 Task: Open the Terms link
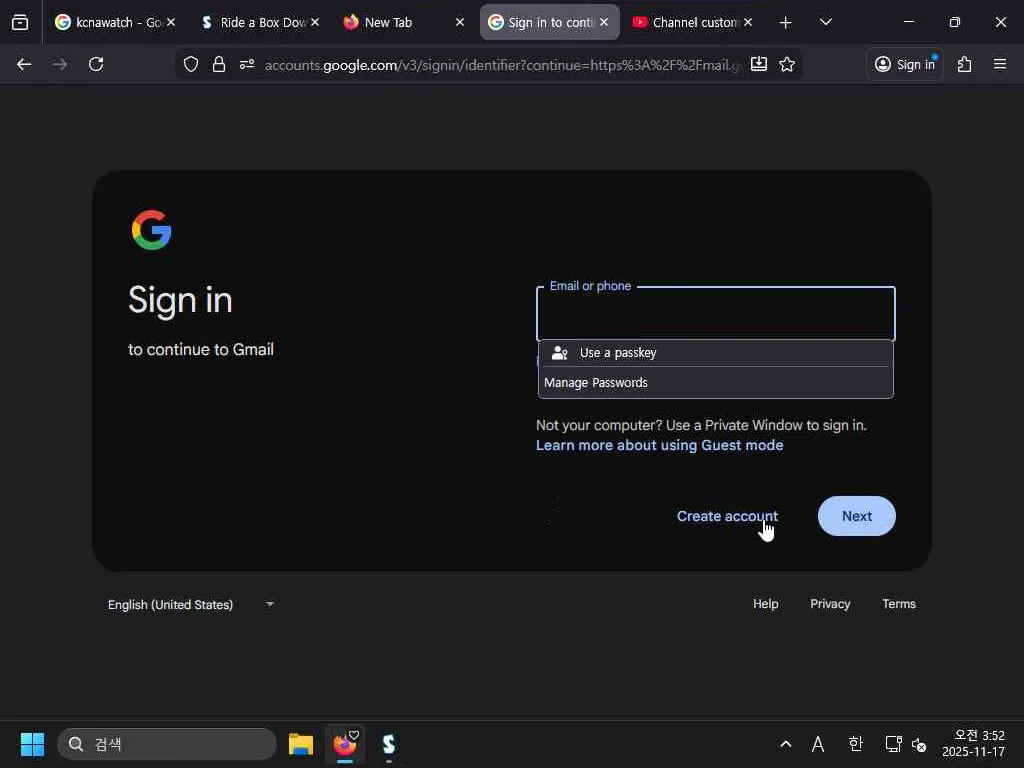point(899,604)
